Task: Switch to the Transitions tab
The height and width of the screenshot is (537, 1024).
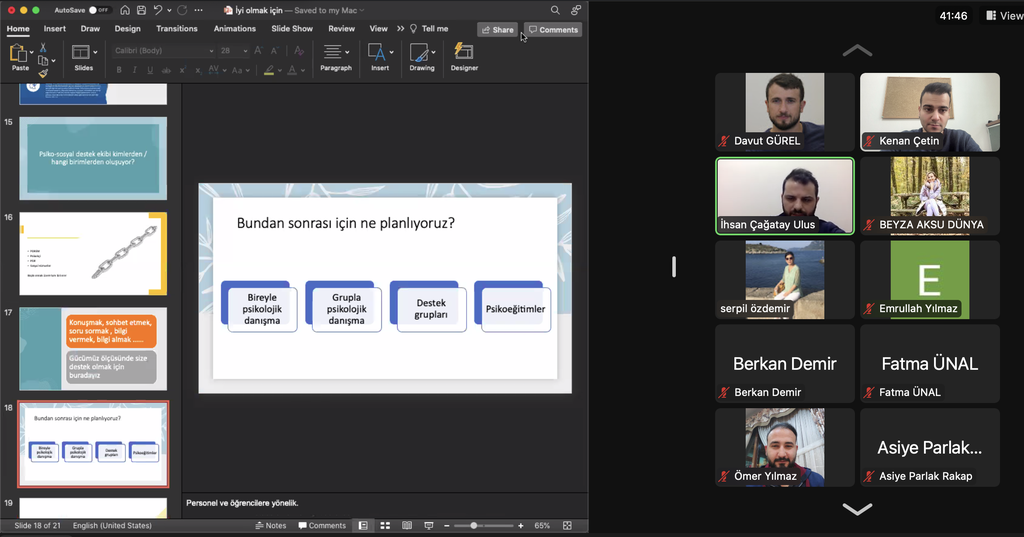Action: [x=177, y=29]
